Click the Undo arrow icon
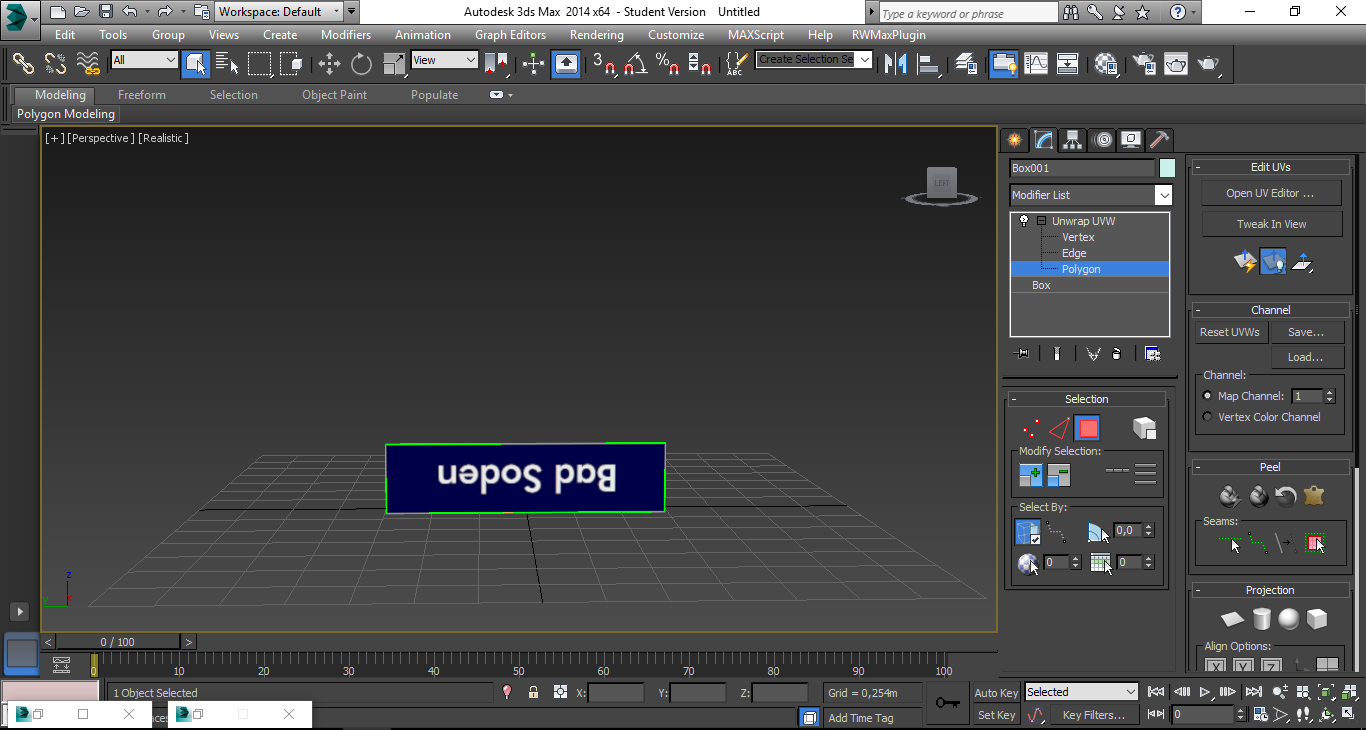This screenshot has width=1366, height=730. (130, 12)
